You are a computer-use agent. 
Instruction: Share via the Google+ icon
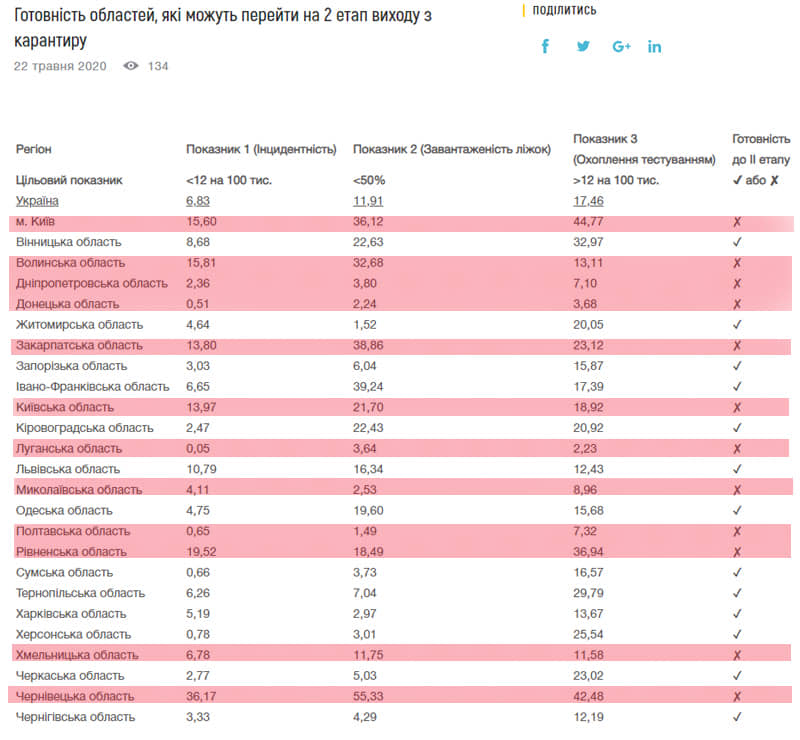[x=621, y=46]
